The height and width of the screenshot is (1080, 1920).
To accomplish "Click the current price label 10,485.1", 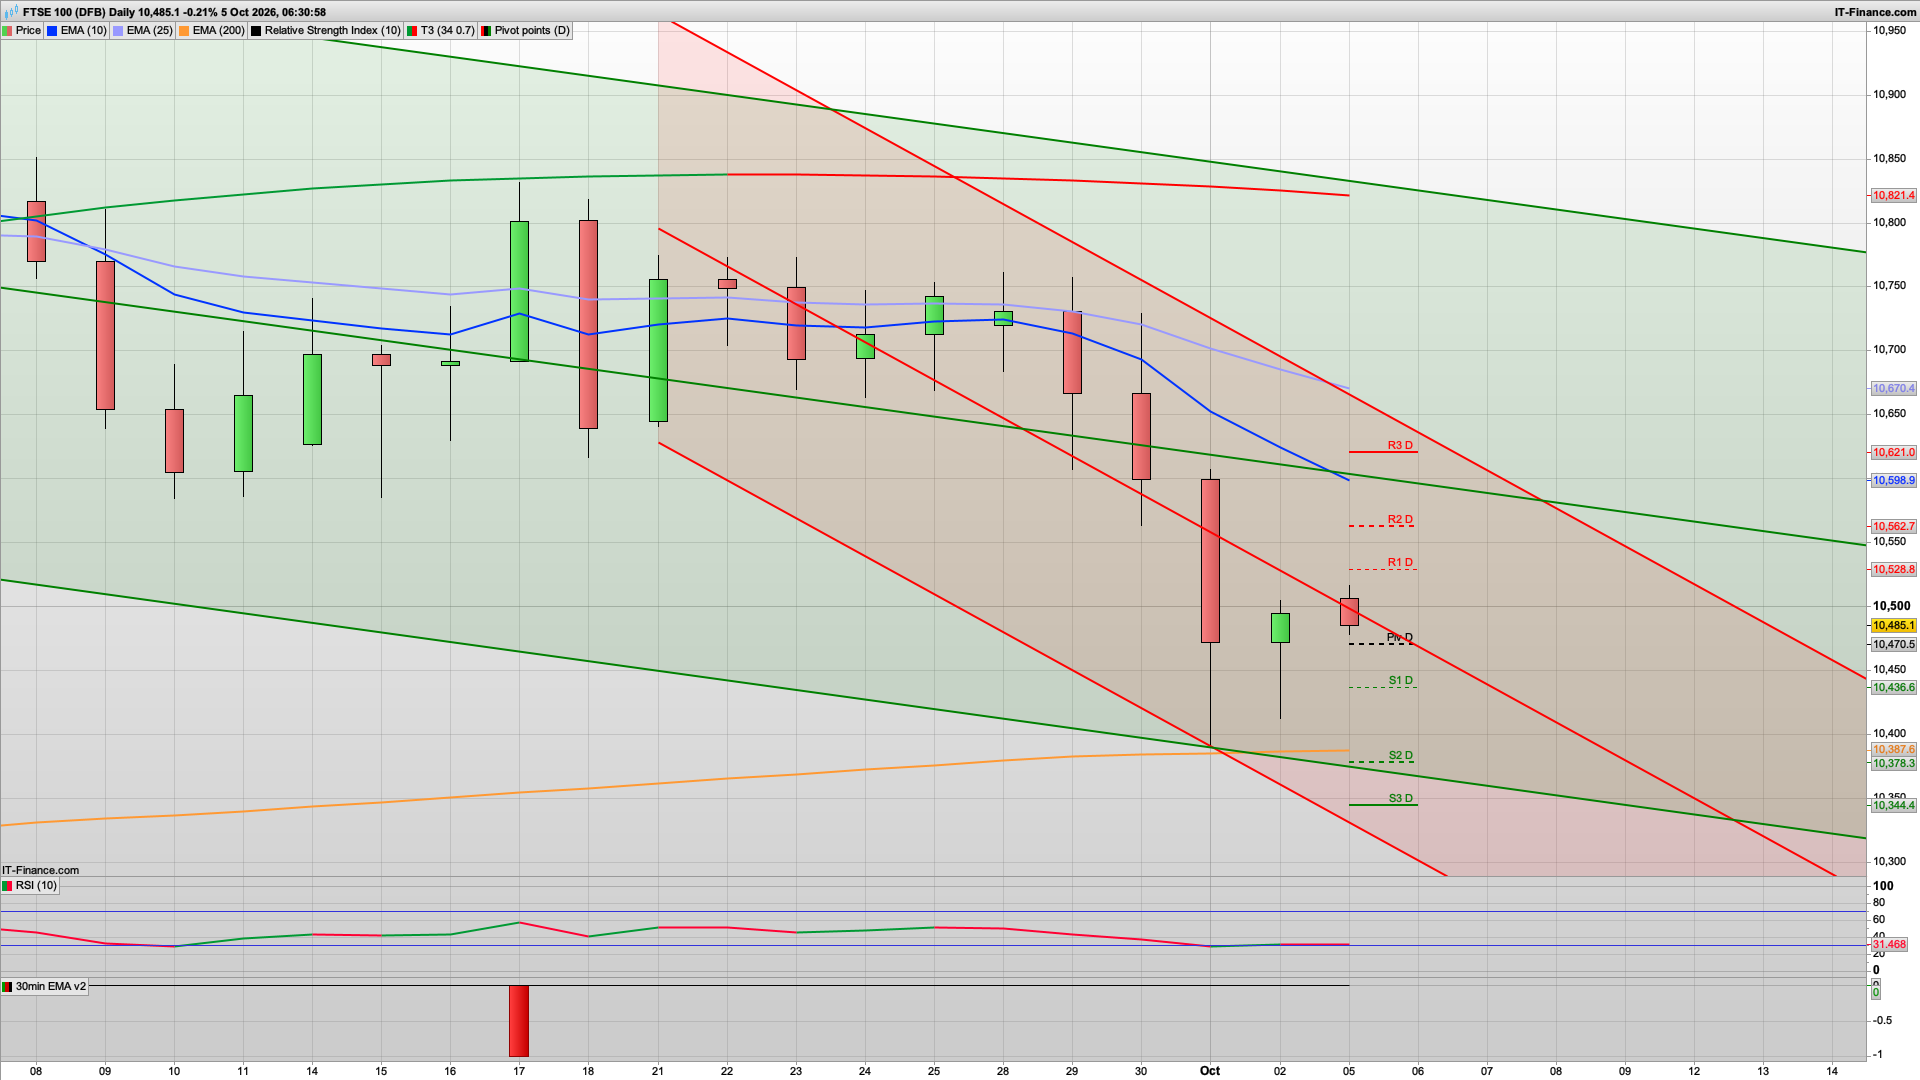I will 1893,625.
